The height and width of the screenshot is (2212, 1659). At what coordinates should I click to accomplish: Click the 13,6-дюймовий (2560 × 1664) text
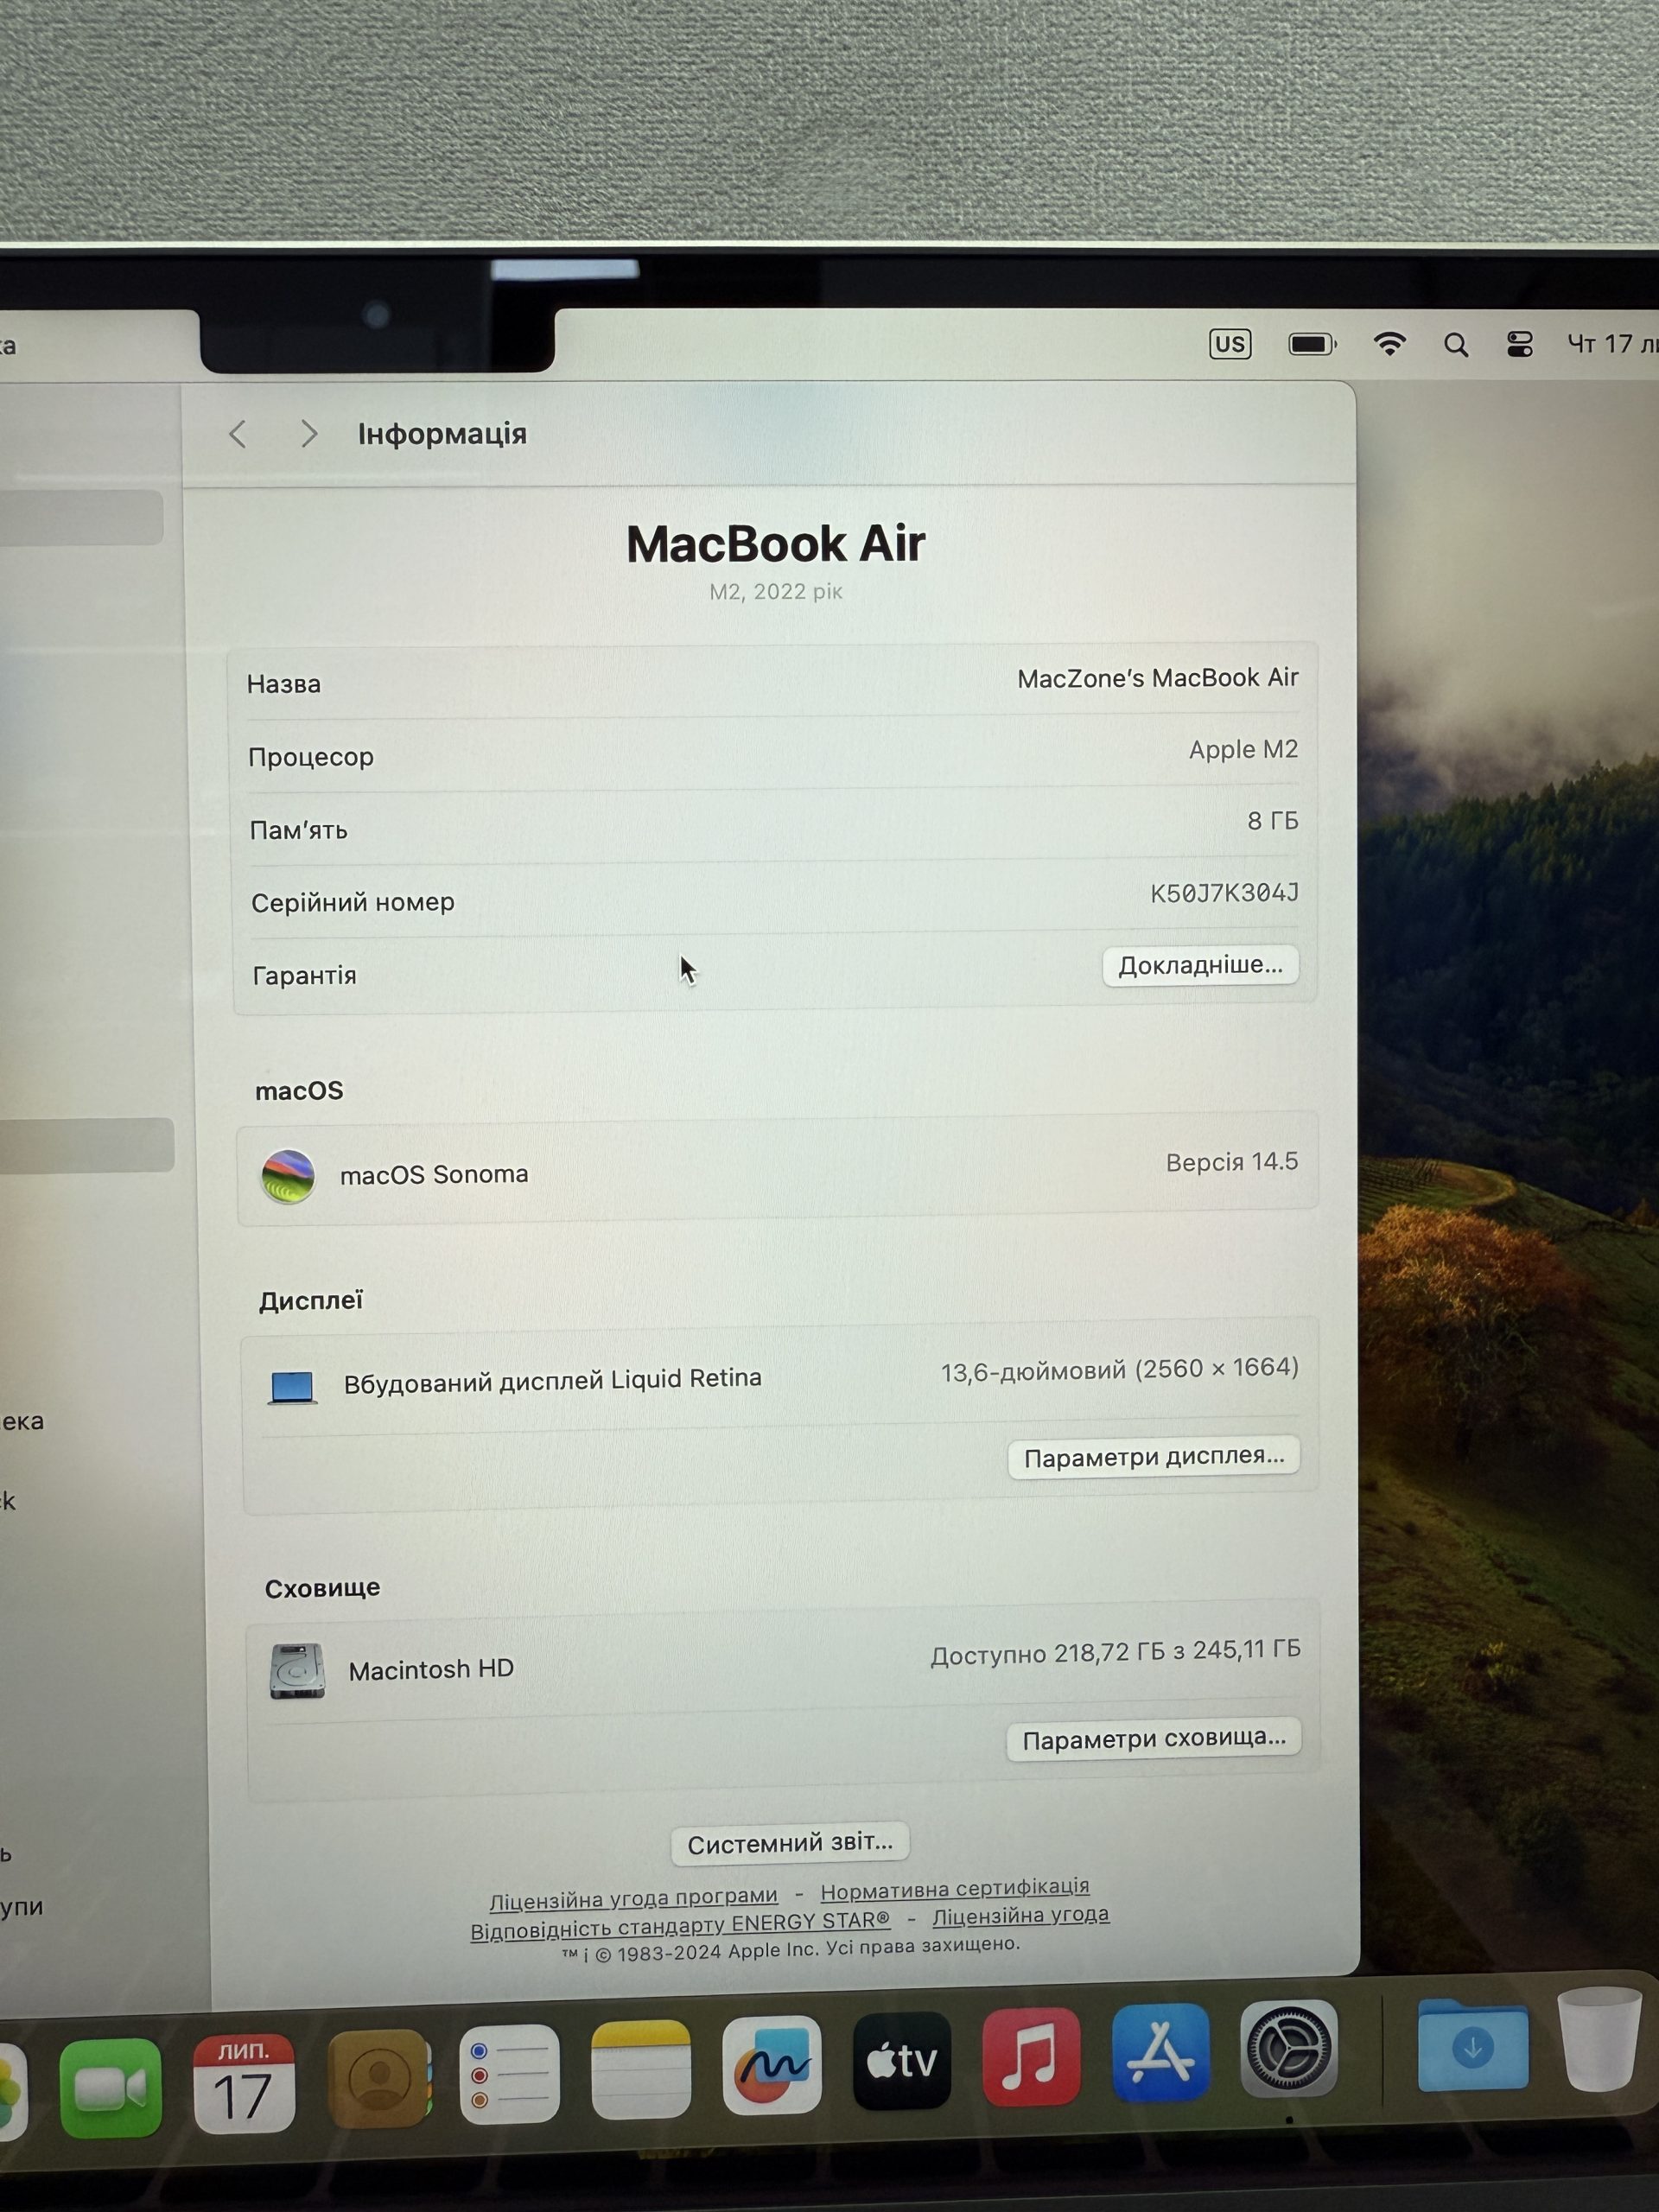coord(1120,1370)
